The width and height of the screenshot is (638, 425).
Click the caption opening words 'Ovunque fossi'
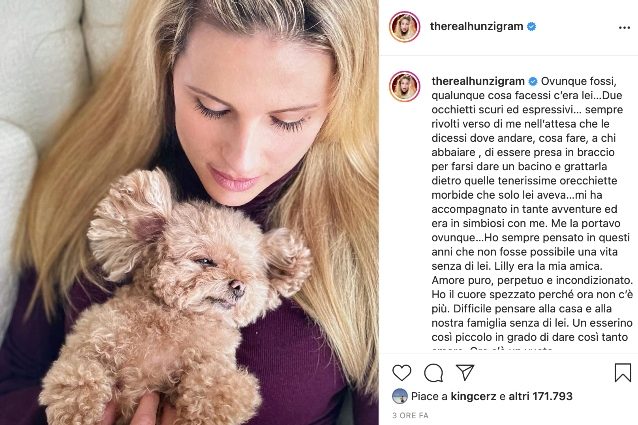579,81
